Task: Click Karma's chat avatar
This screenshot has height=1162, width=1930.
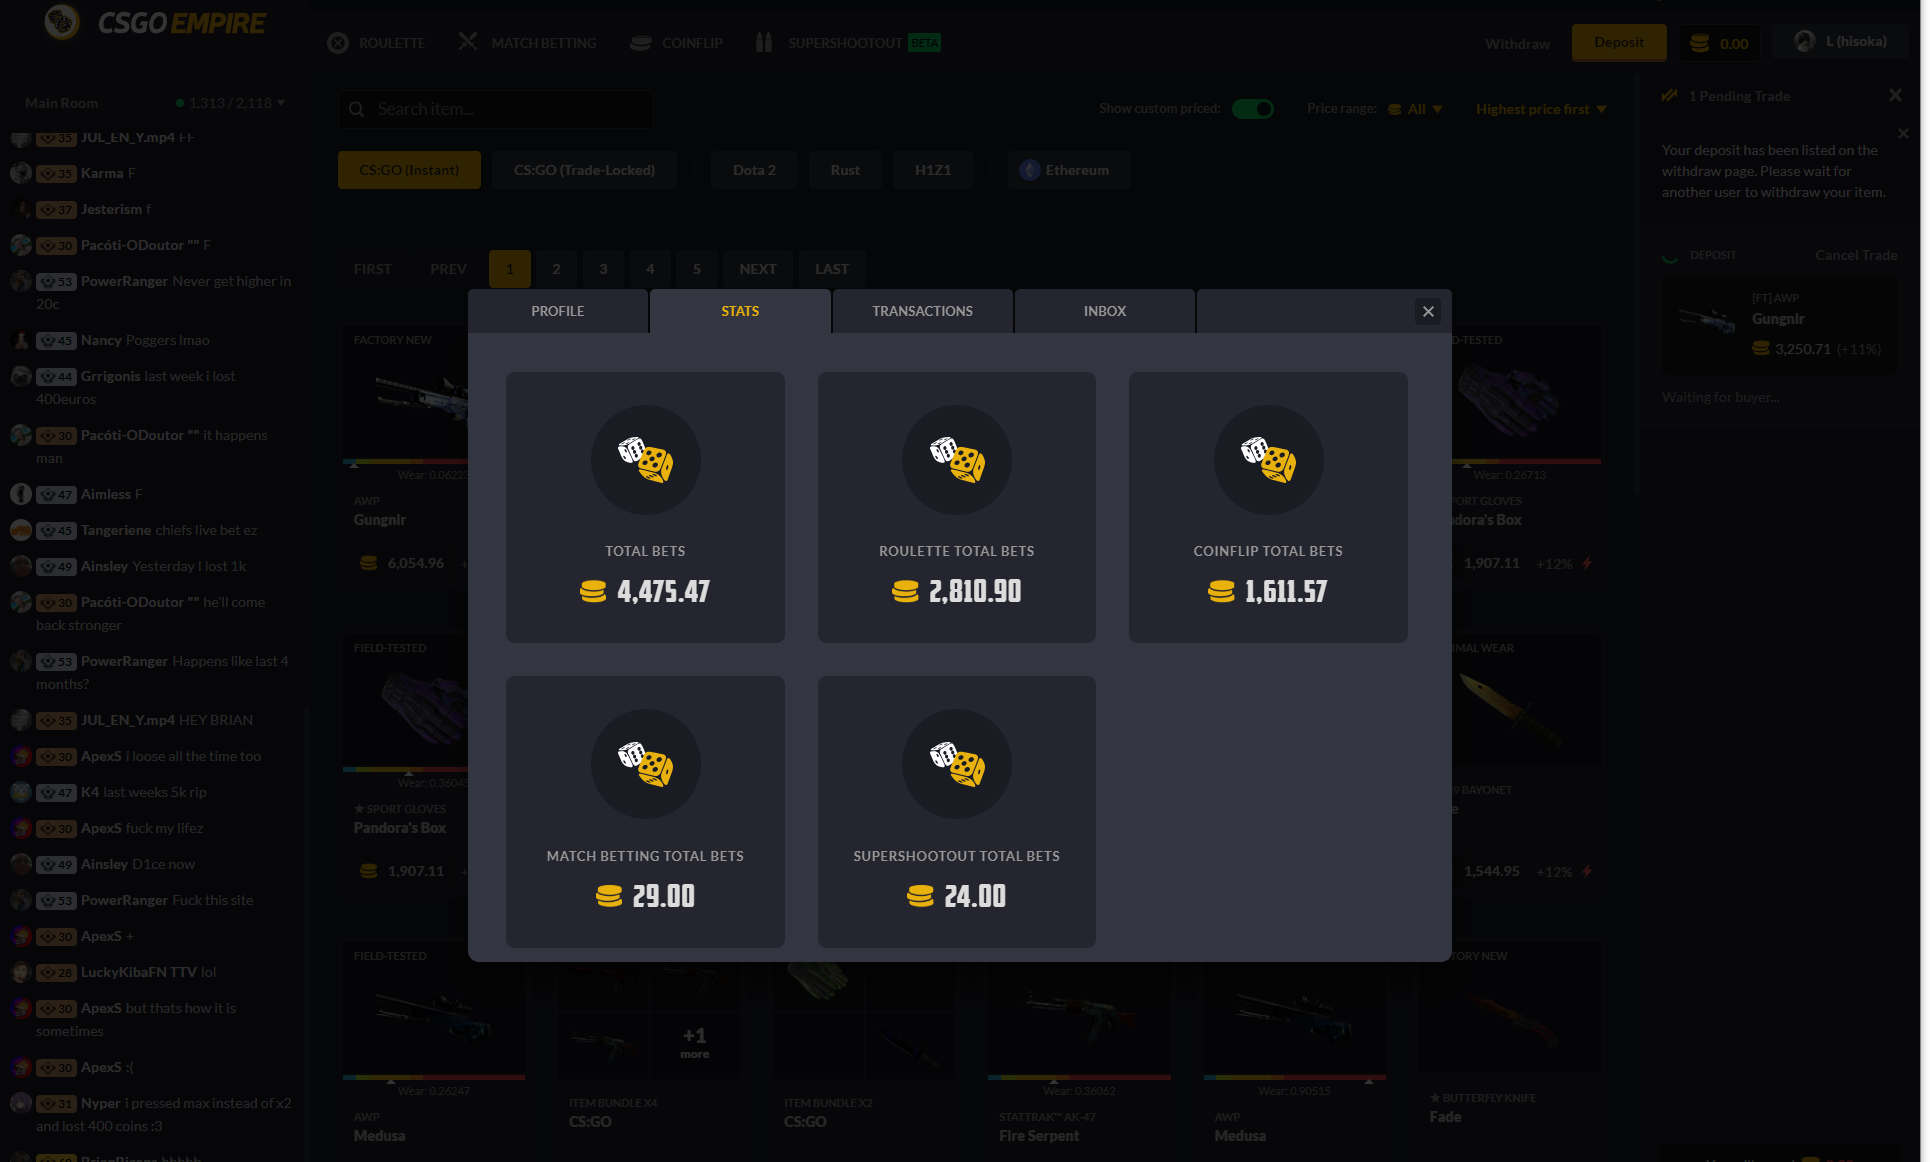Action: point(21,173)
